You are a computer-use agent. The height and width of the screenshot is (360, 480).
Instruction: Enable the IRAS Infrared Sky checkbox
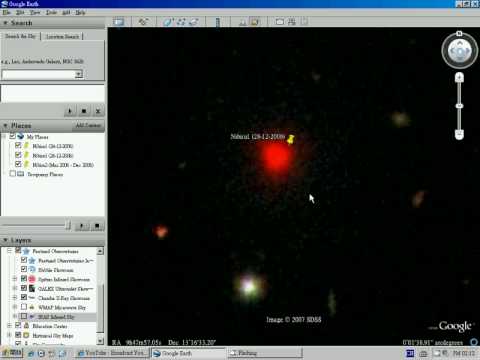(24, 316)
